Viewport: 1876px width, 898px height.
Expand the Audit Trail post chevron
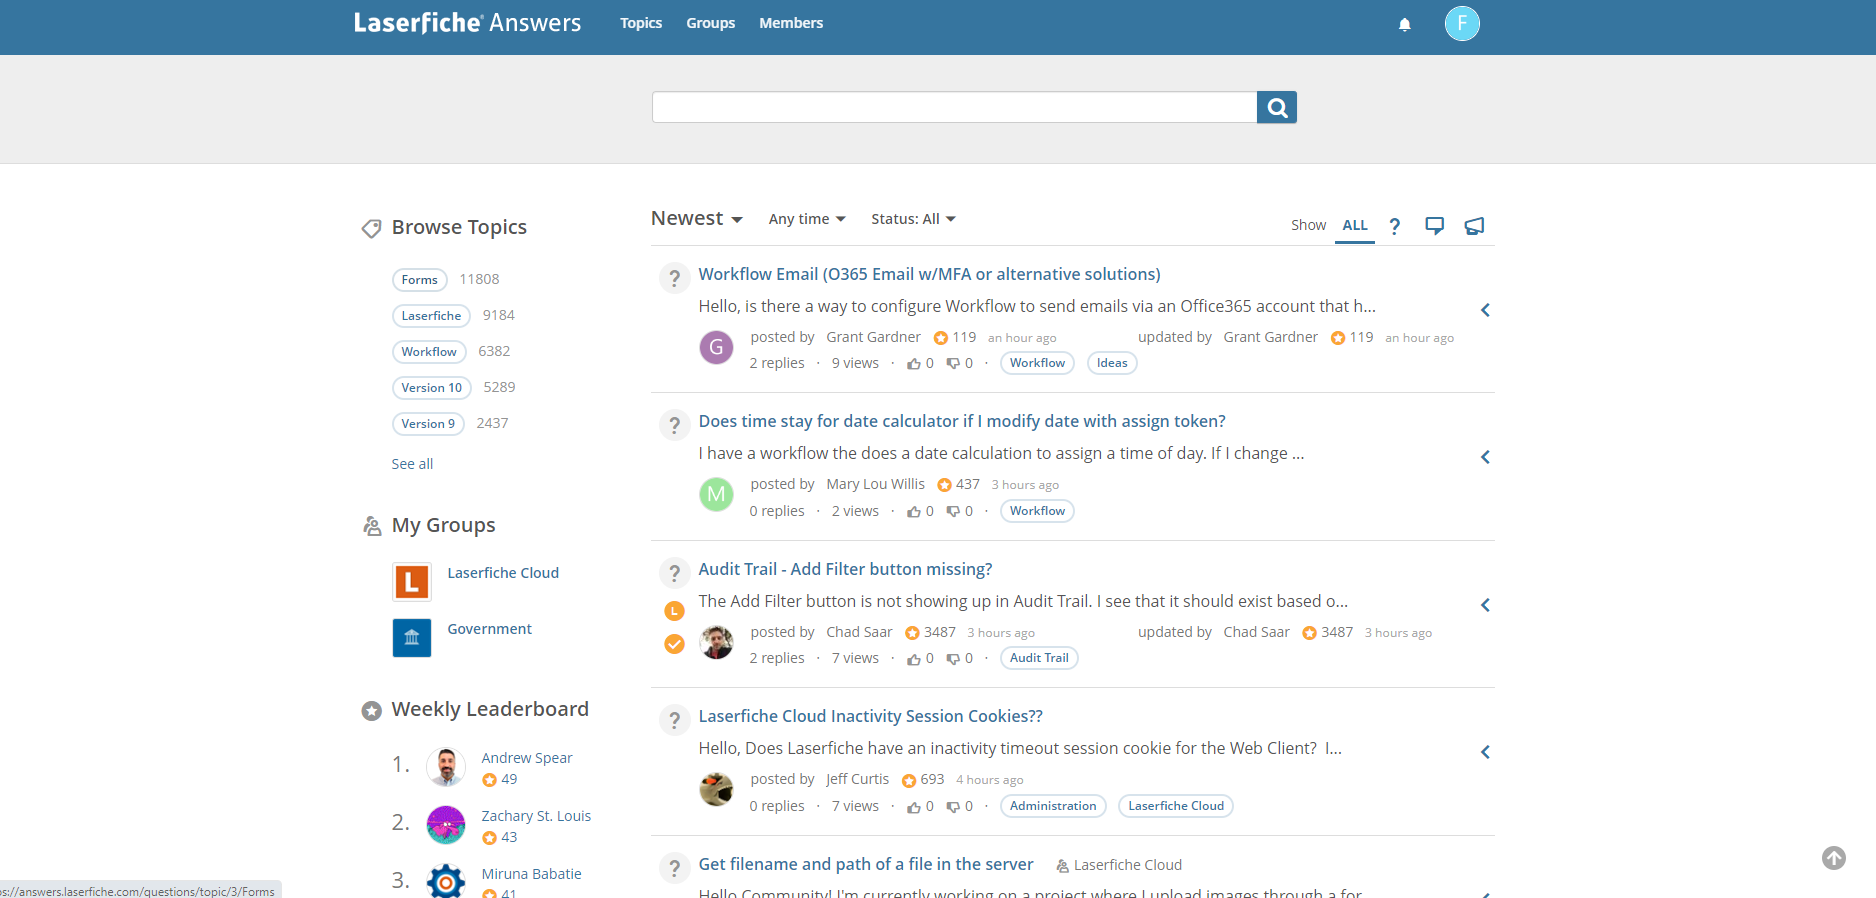click(1485, 605)
